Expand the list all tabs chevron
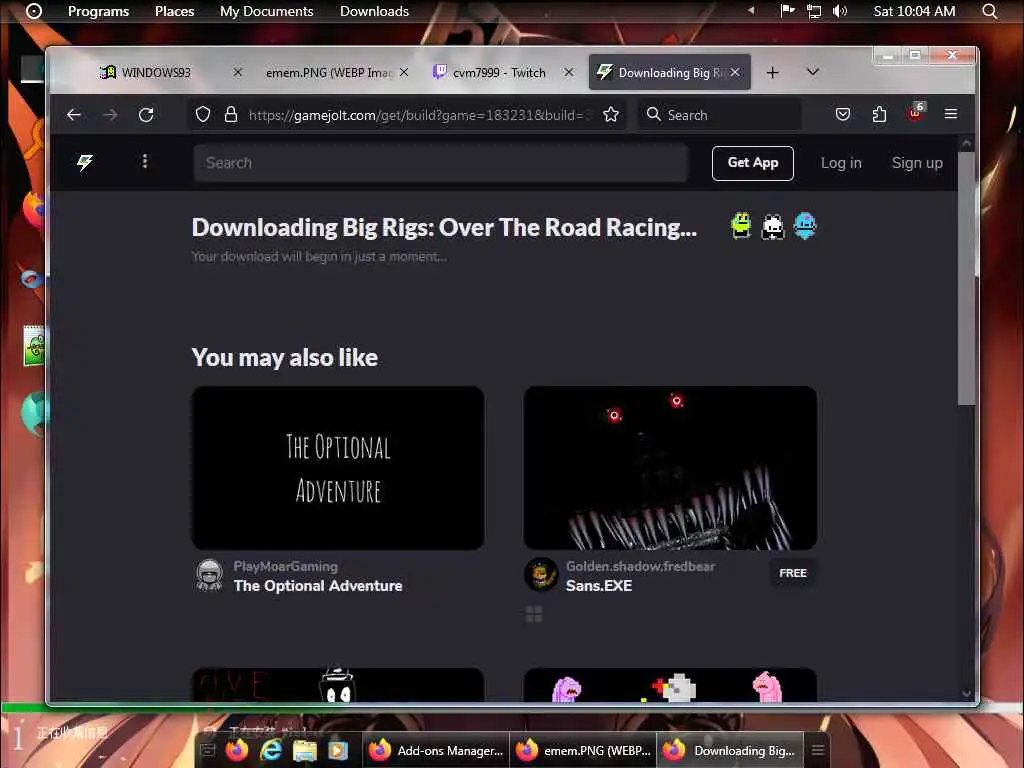The width and height of the screenshot is (1024, 768). [x=812, y=72]
